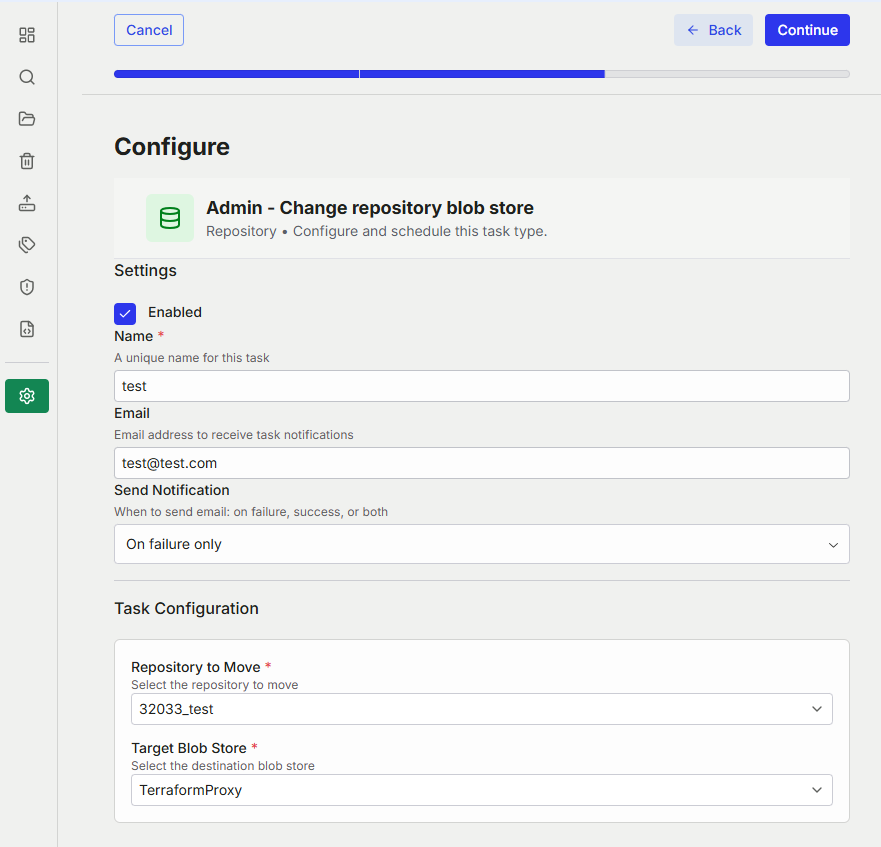Open the Send Notification dropdown
881x847 pixels.
point(482,544)
